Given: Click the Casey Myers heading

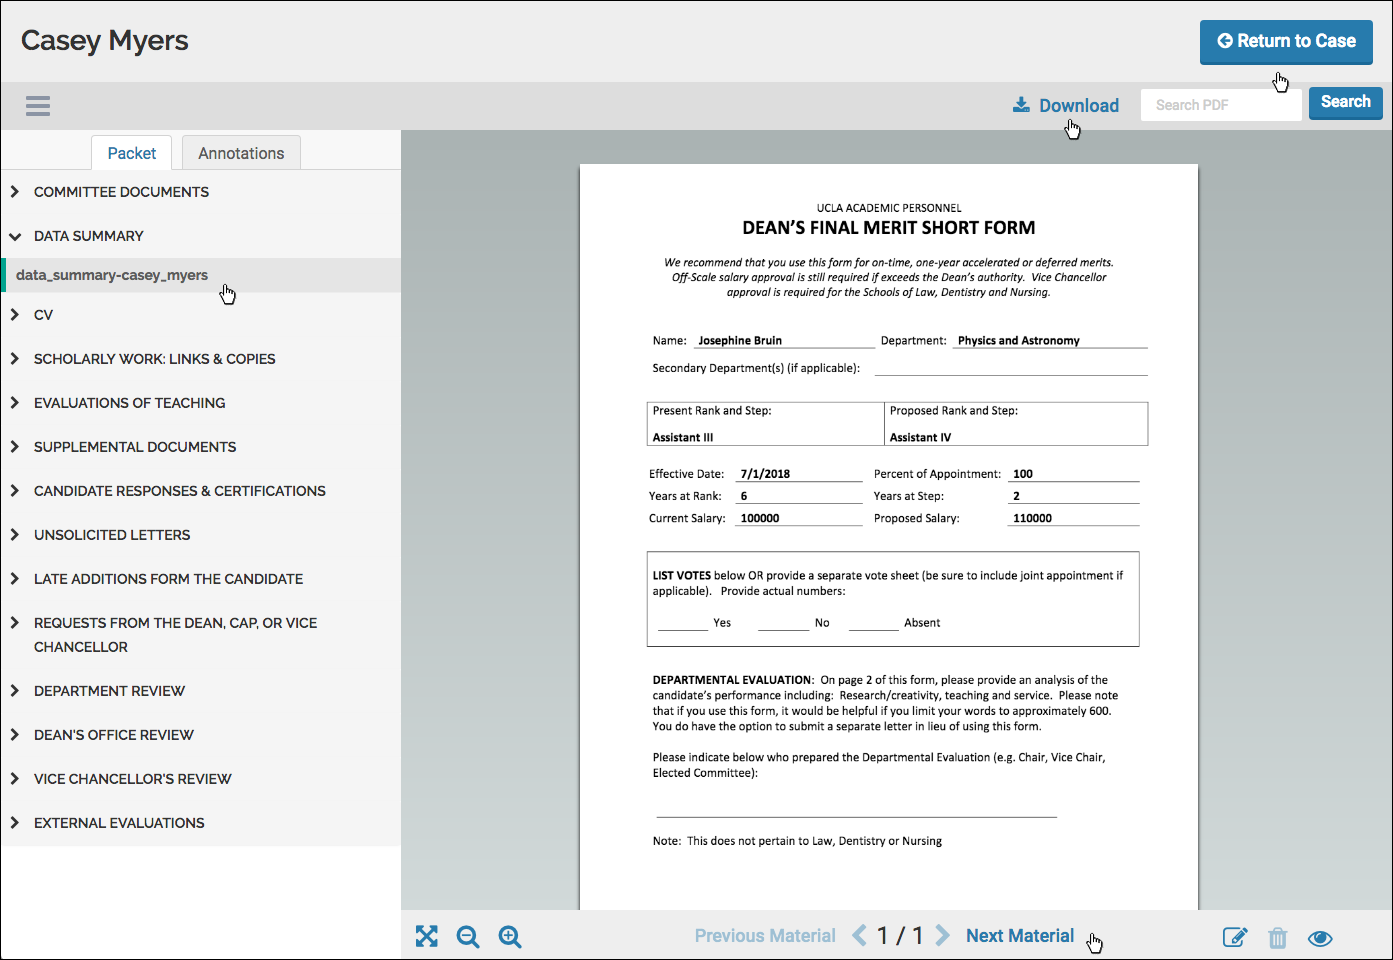Looking at the screenshot, I should (x=105, y=41).
